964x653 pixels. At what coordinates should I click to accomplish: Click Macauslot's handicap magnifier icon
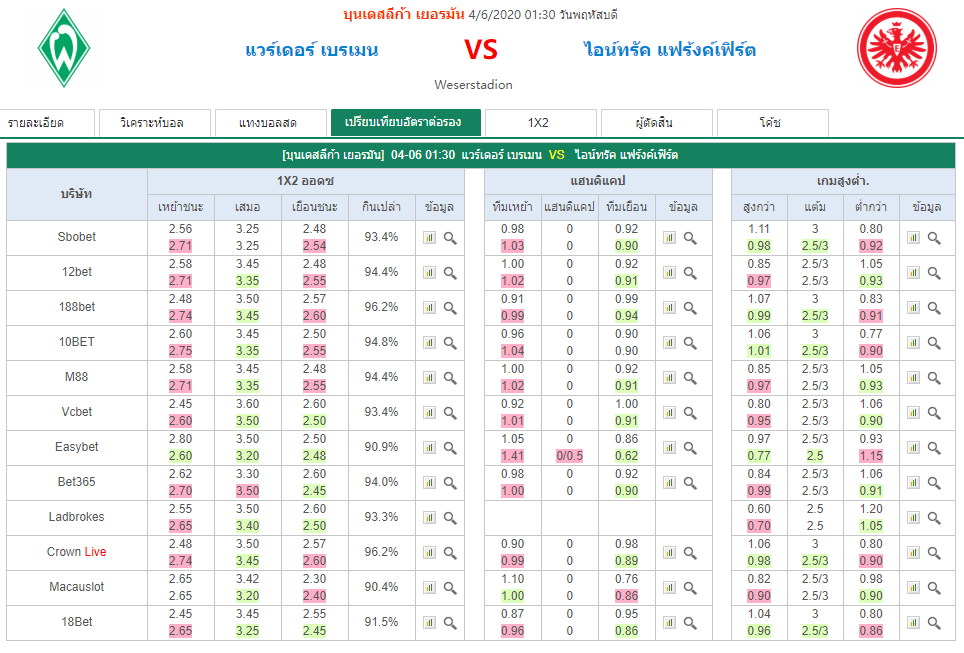click(690, 588)
